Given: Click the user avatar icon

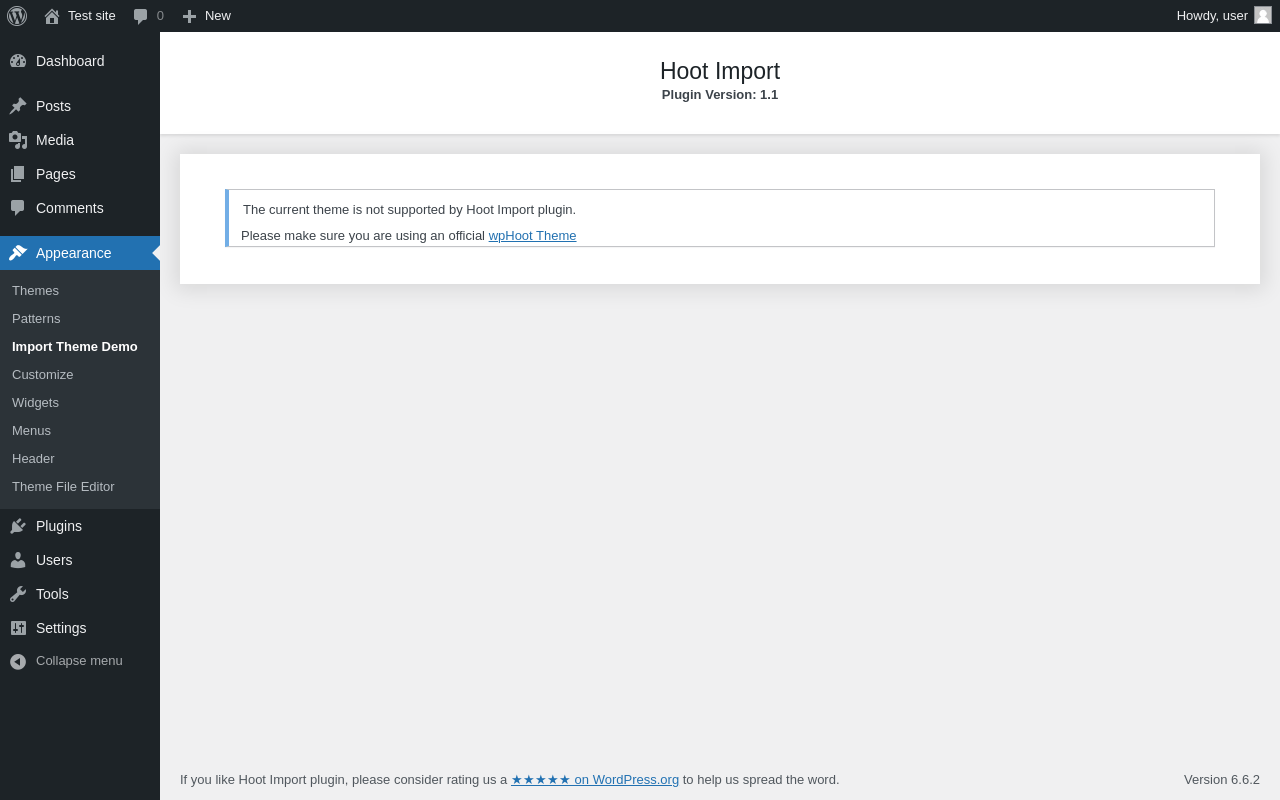Looking at the screenshot, I should (x=1263, y=15).
